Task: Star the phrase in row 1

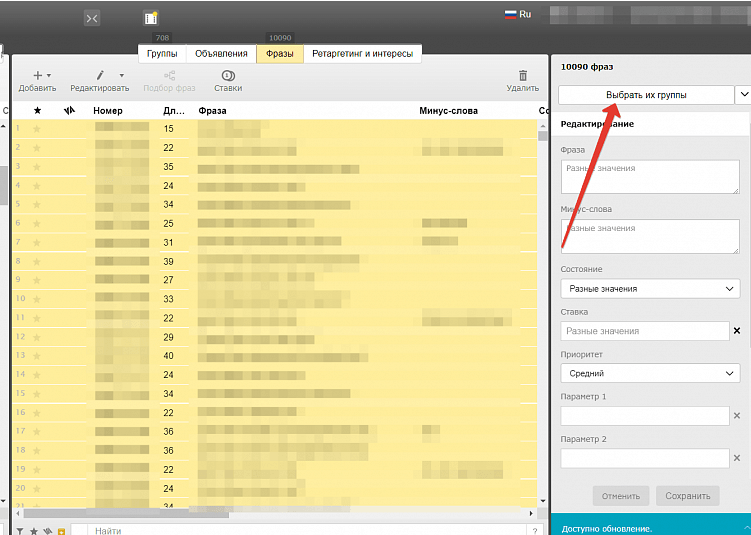Action: [x=37, y=128]
